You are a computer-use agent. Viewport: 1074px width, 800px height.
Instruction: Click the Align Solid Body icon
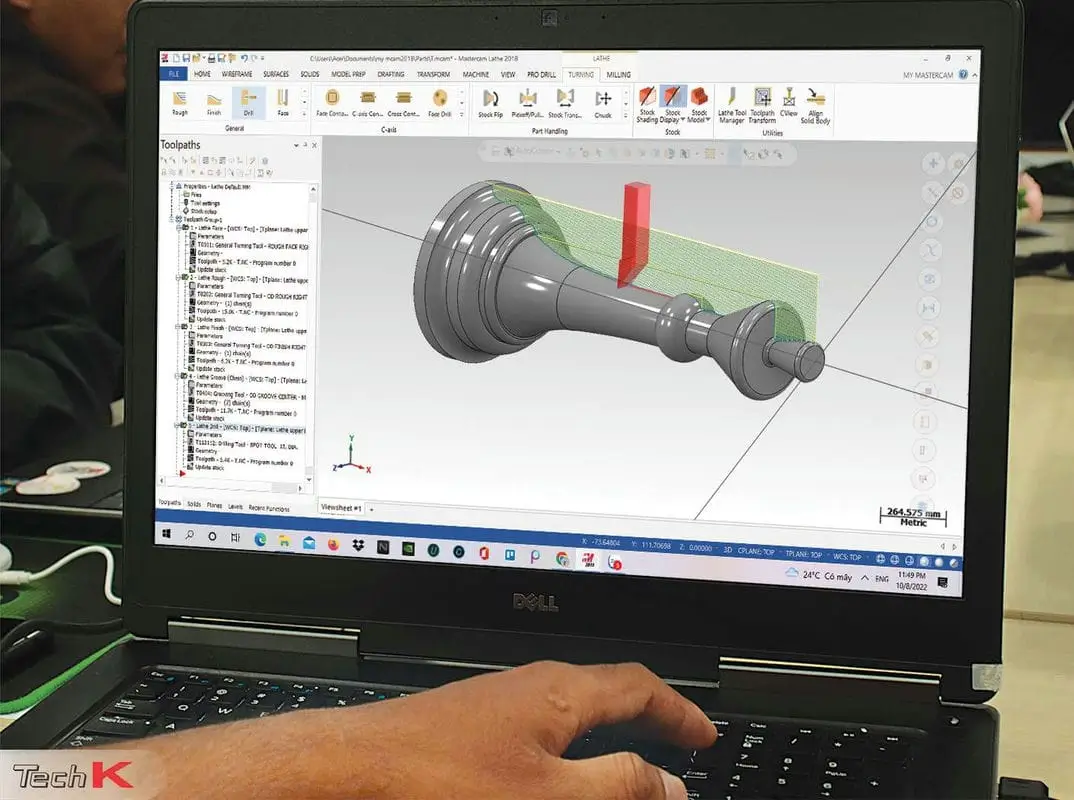pos(815,106)
